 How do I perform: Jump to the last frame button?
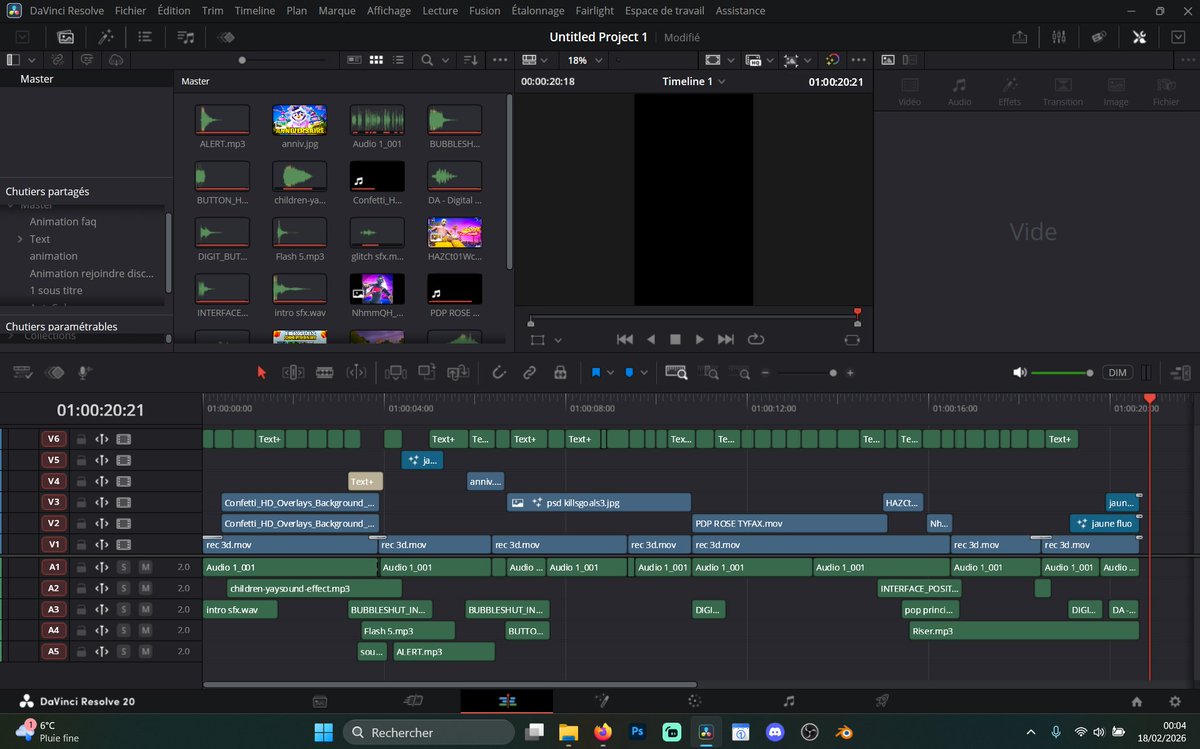(726, 339)
